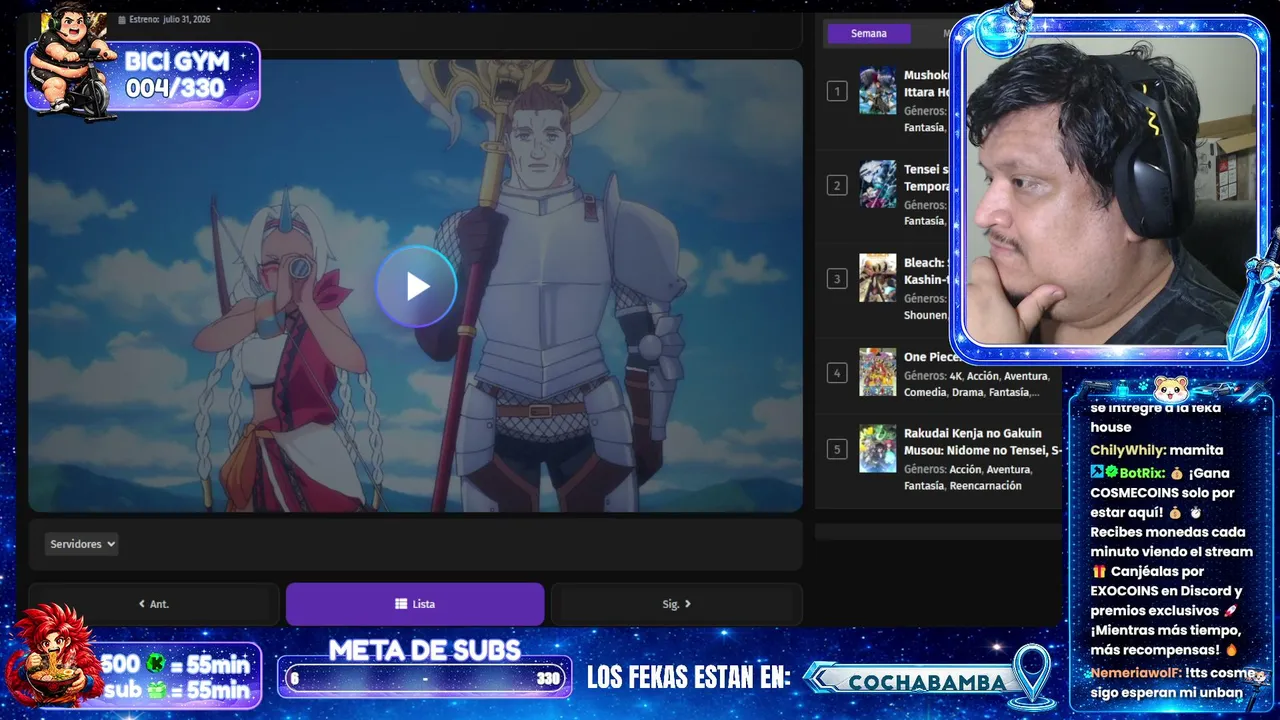
Task: Click the 4K genre tag under One Piece
Action: 955,376
